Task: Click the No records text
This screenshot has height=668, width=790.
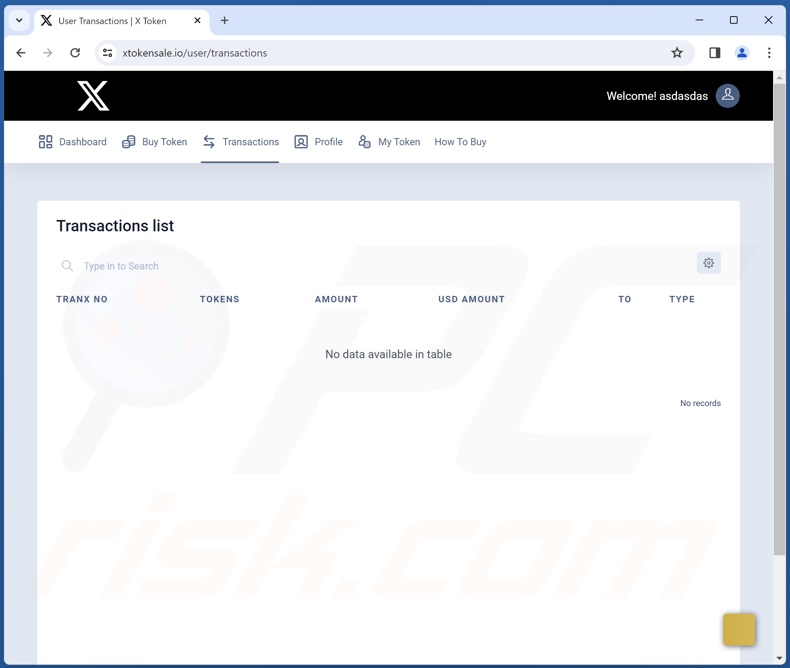Action: click(700, 403)
